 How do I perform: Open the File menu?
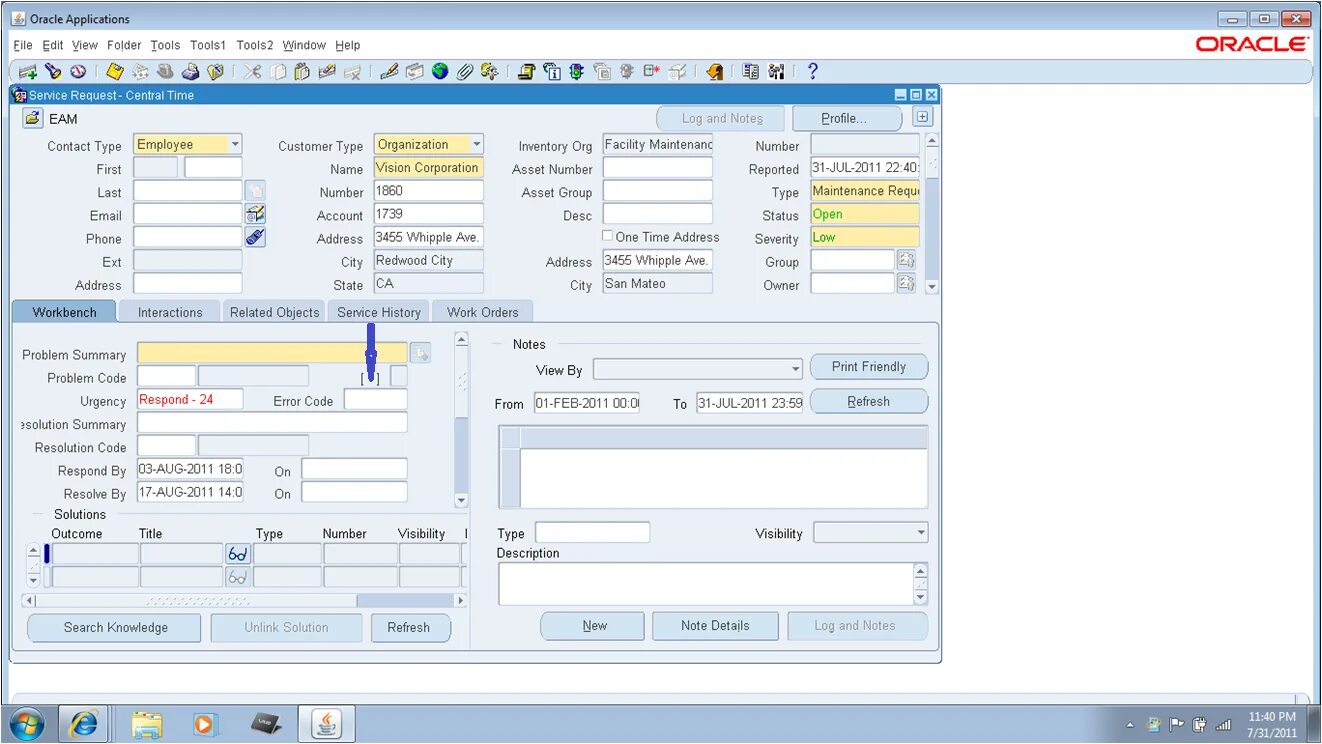point(23,45)
